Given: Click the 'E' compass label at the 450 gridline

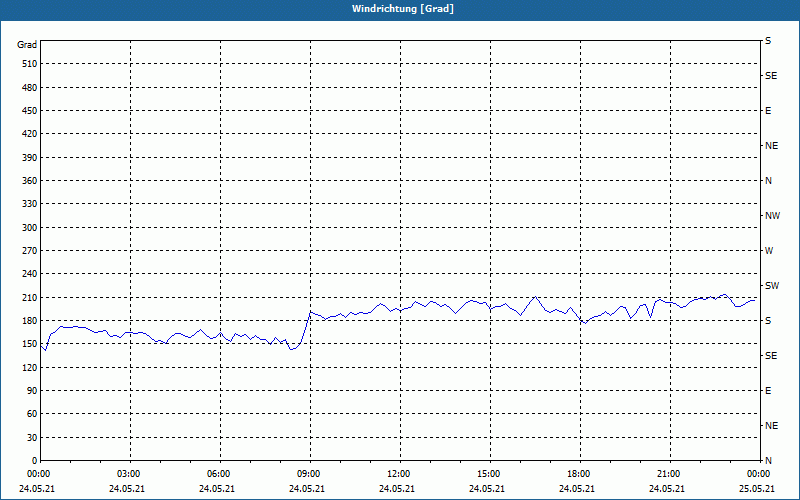Looking at the screenshot, I should click(x=768, y=111).
